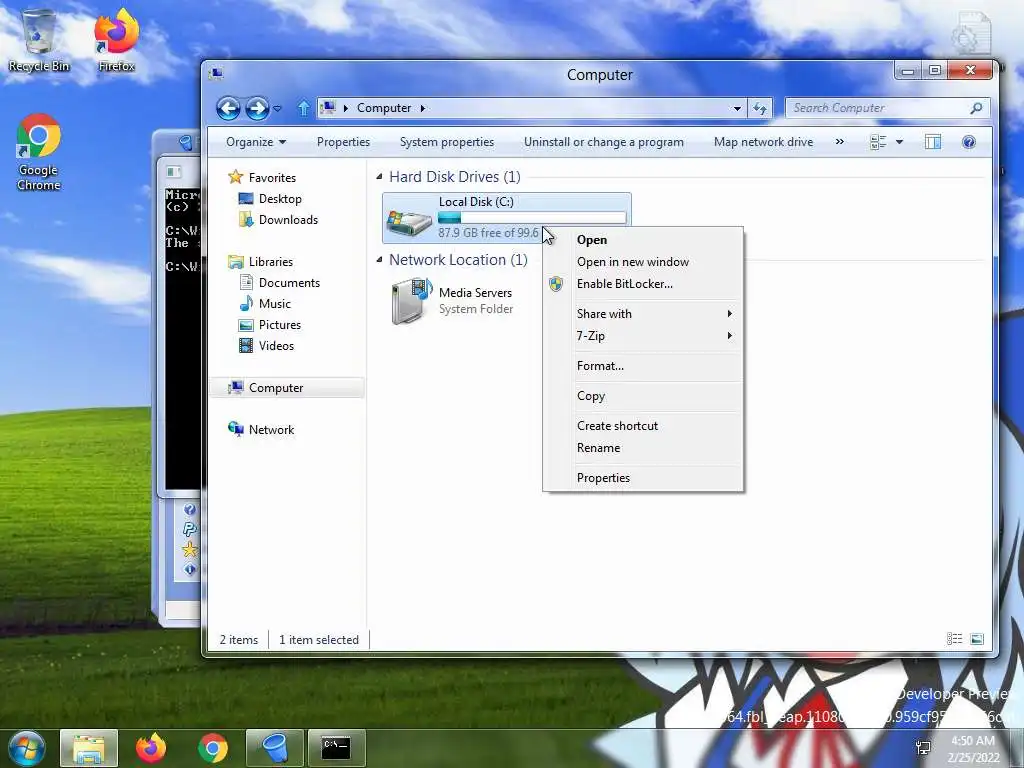Viewport: 1024px width, 768px height.
Task: Open Explorer help icon
Action: (x=968, y=142)
